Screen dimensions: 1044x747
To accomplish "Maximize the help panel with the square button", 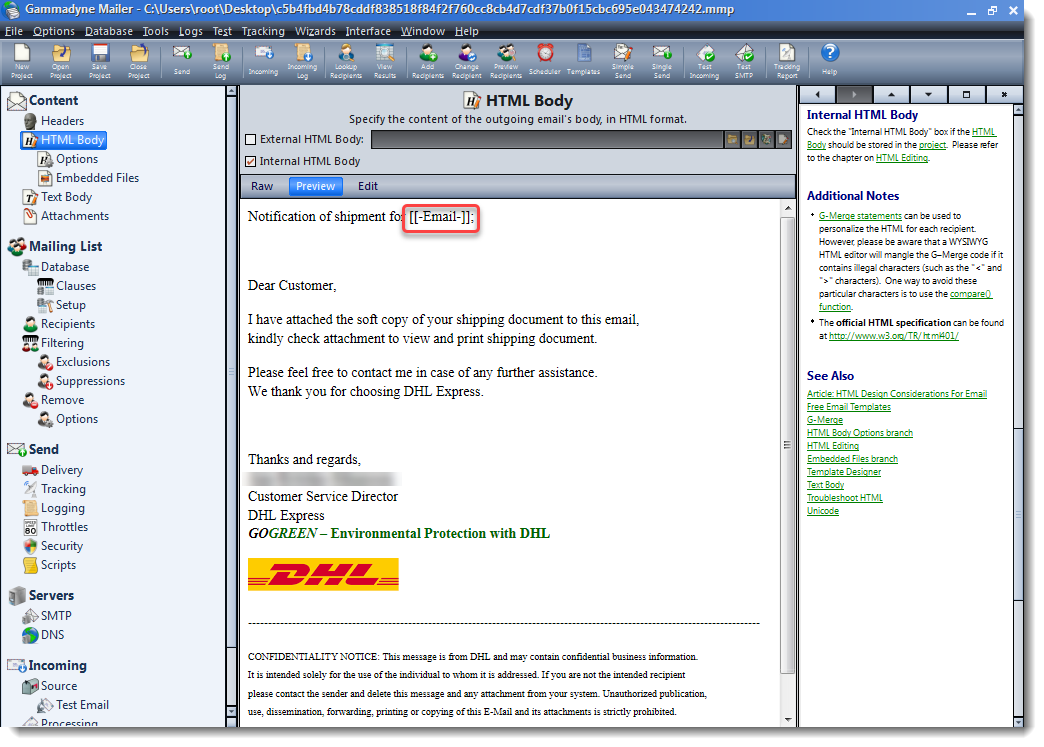I will point(966,95).
